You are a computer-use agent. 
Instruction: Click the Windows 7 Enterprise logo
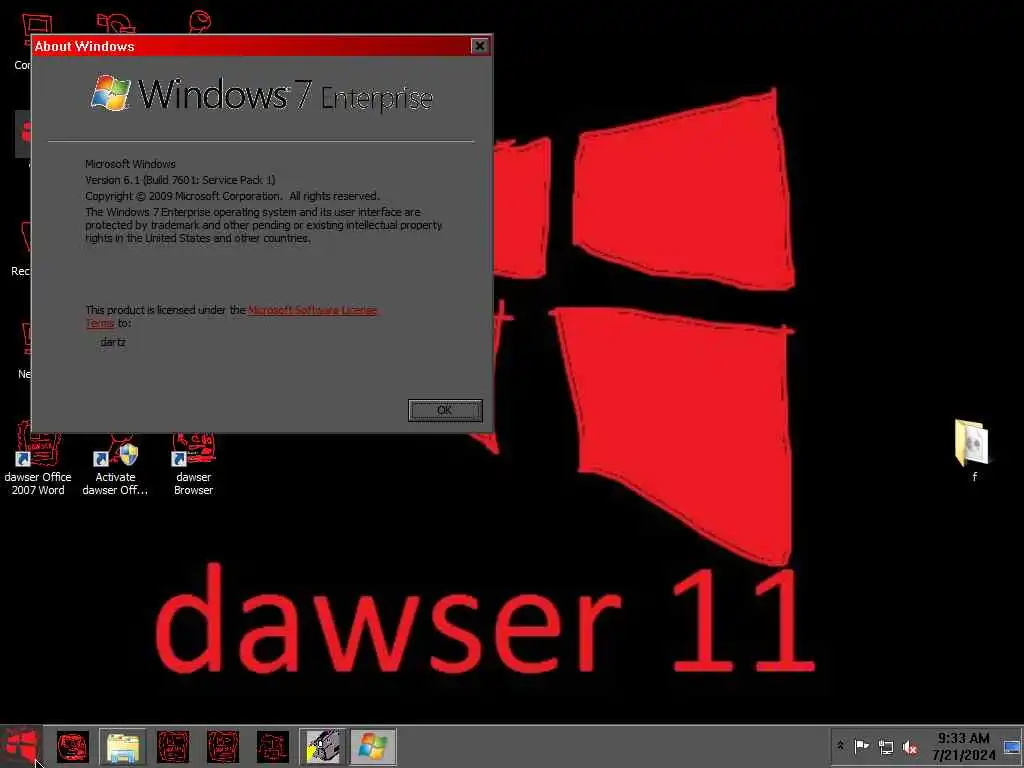tap(262, 94)
